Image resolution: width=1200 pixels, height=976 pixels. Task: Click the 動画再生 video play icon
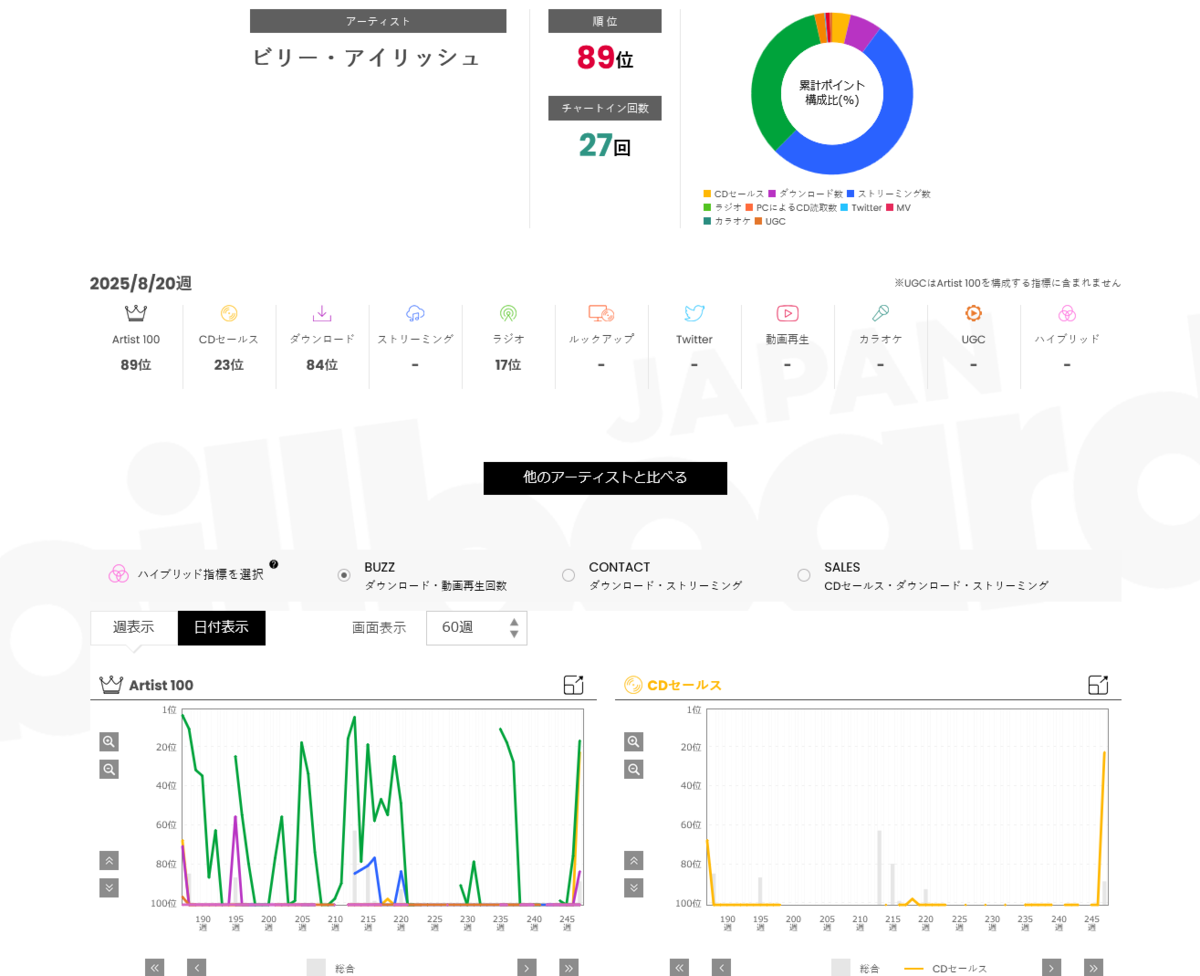(x=787, y=313)
